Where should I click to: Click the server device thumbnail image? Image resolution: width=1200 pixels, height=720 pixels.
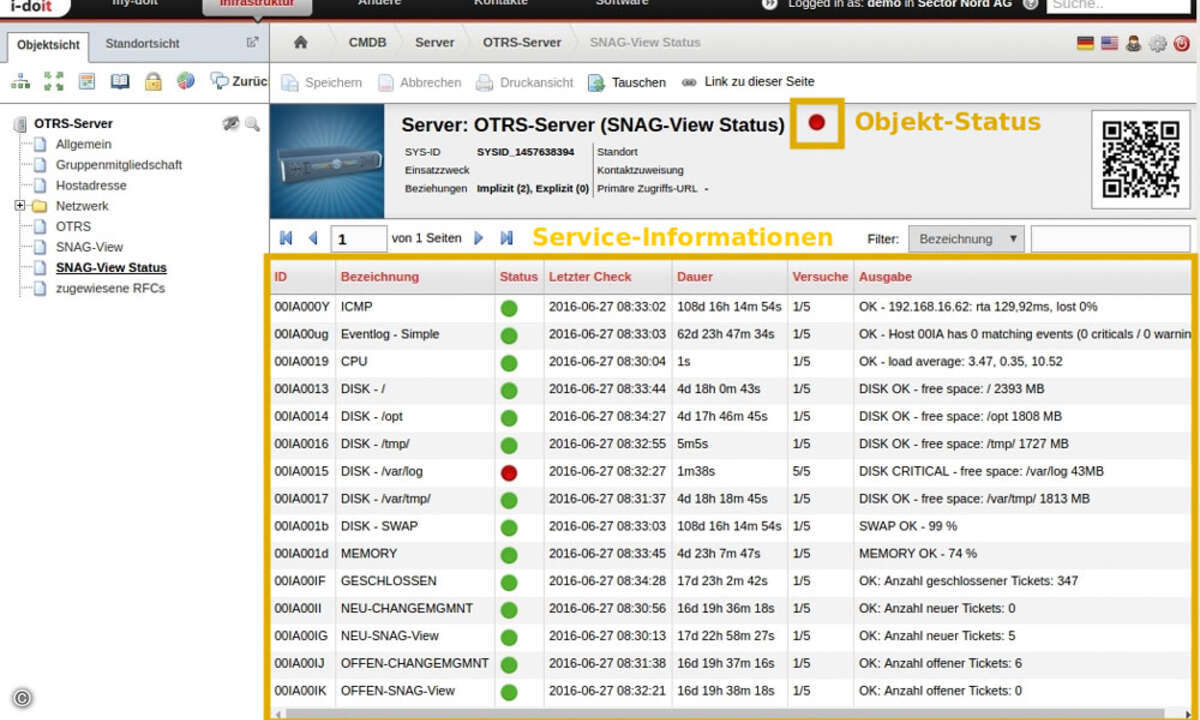(x=327, y=161)
